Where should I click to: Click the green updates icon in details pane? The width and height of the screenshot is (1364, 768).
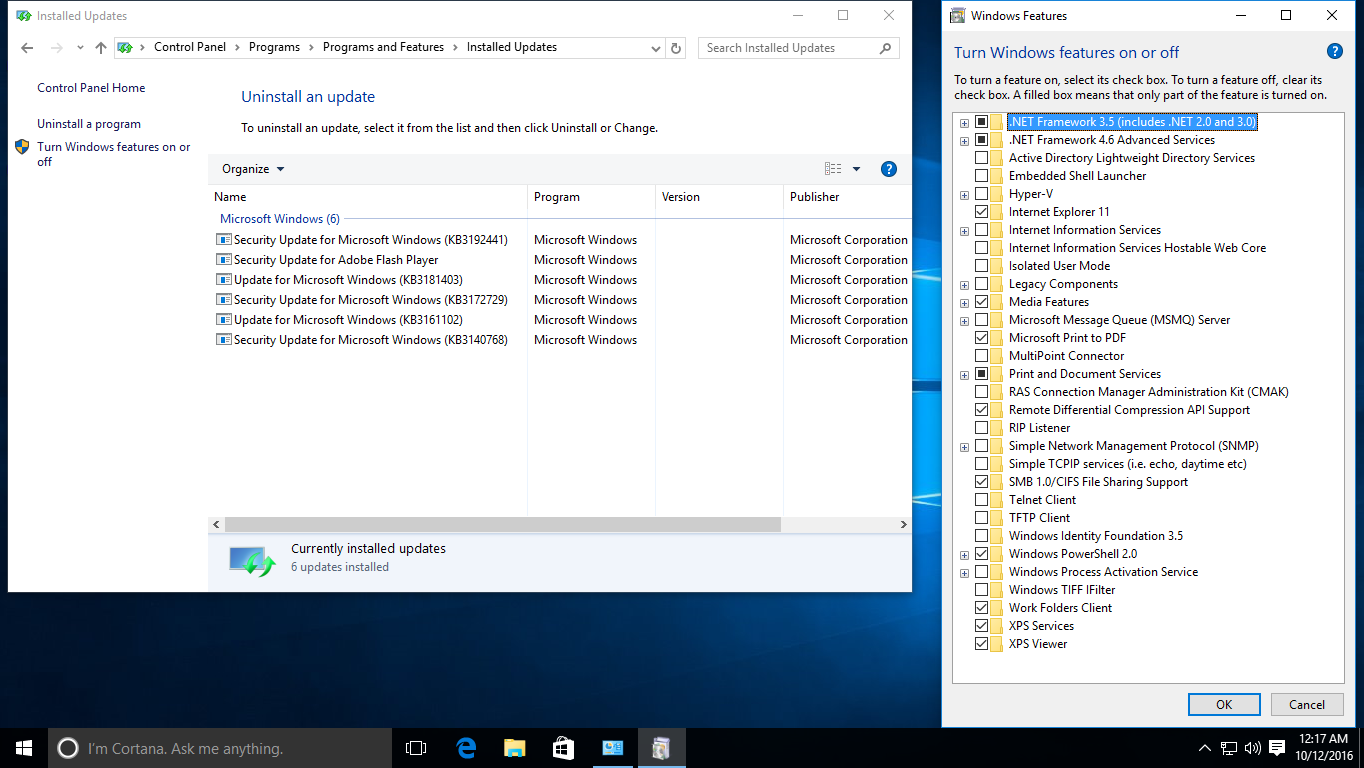coord(252,561)
